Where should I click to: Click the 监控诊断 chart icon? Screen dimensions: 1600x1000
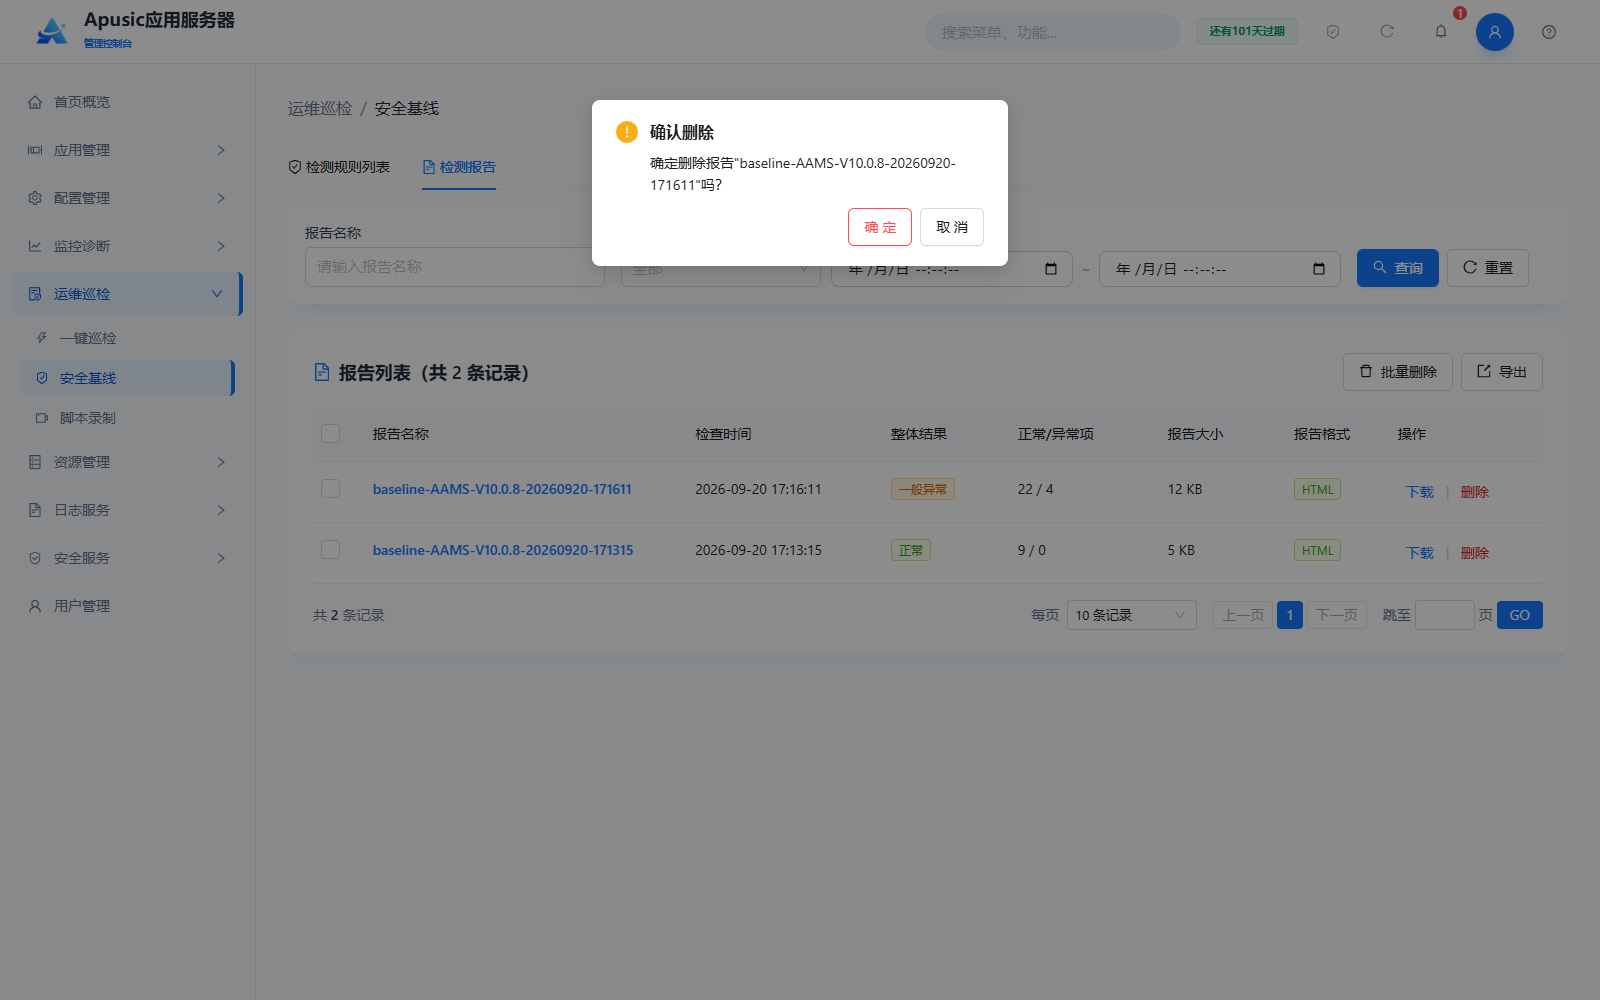coord(35,246)
